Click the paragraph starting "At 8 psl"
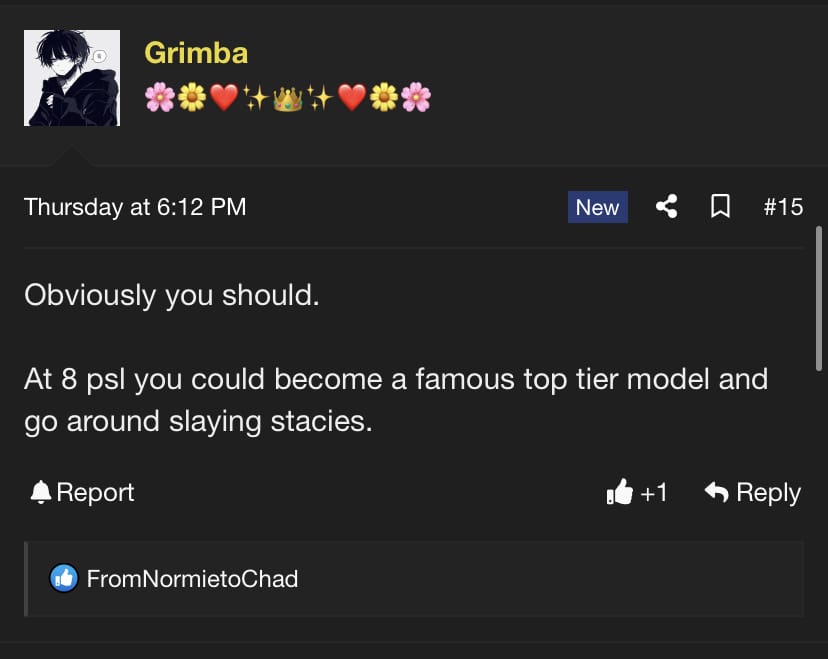This screenshot has height=659, width=828. (x=395, y=400)
